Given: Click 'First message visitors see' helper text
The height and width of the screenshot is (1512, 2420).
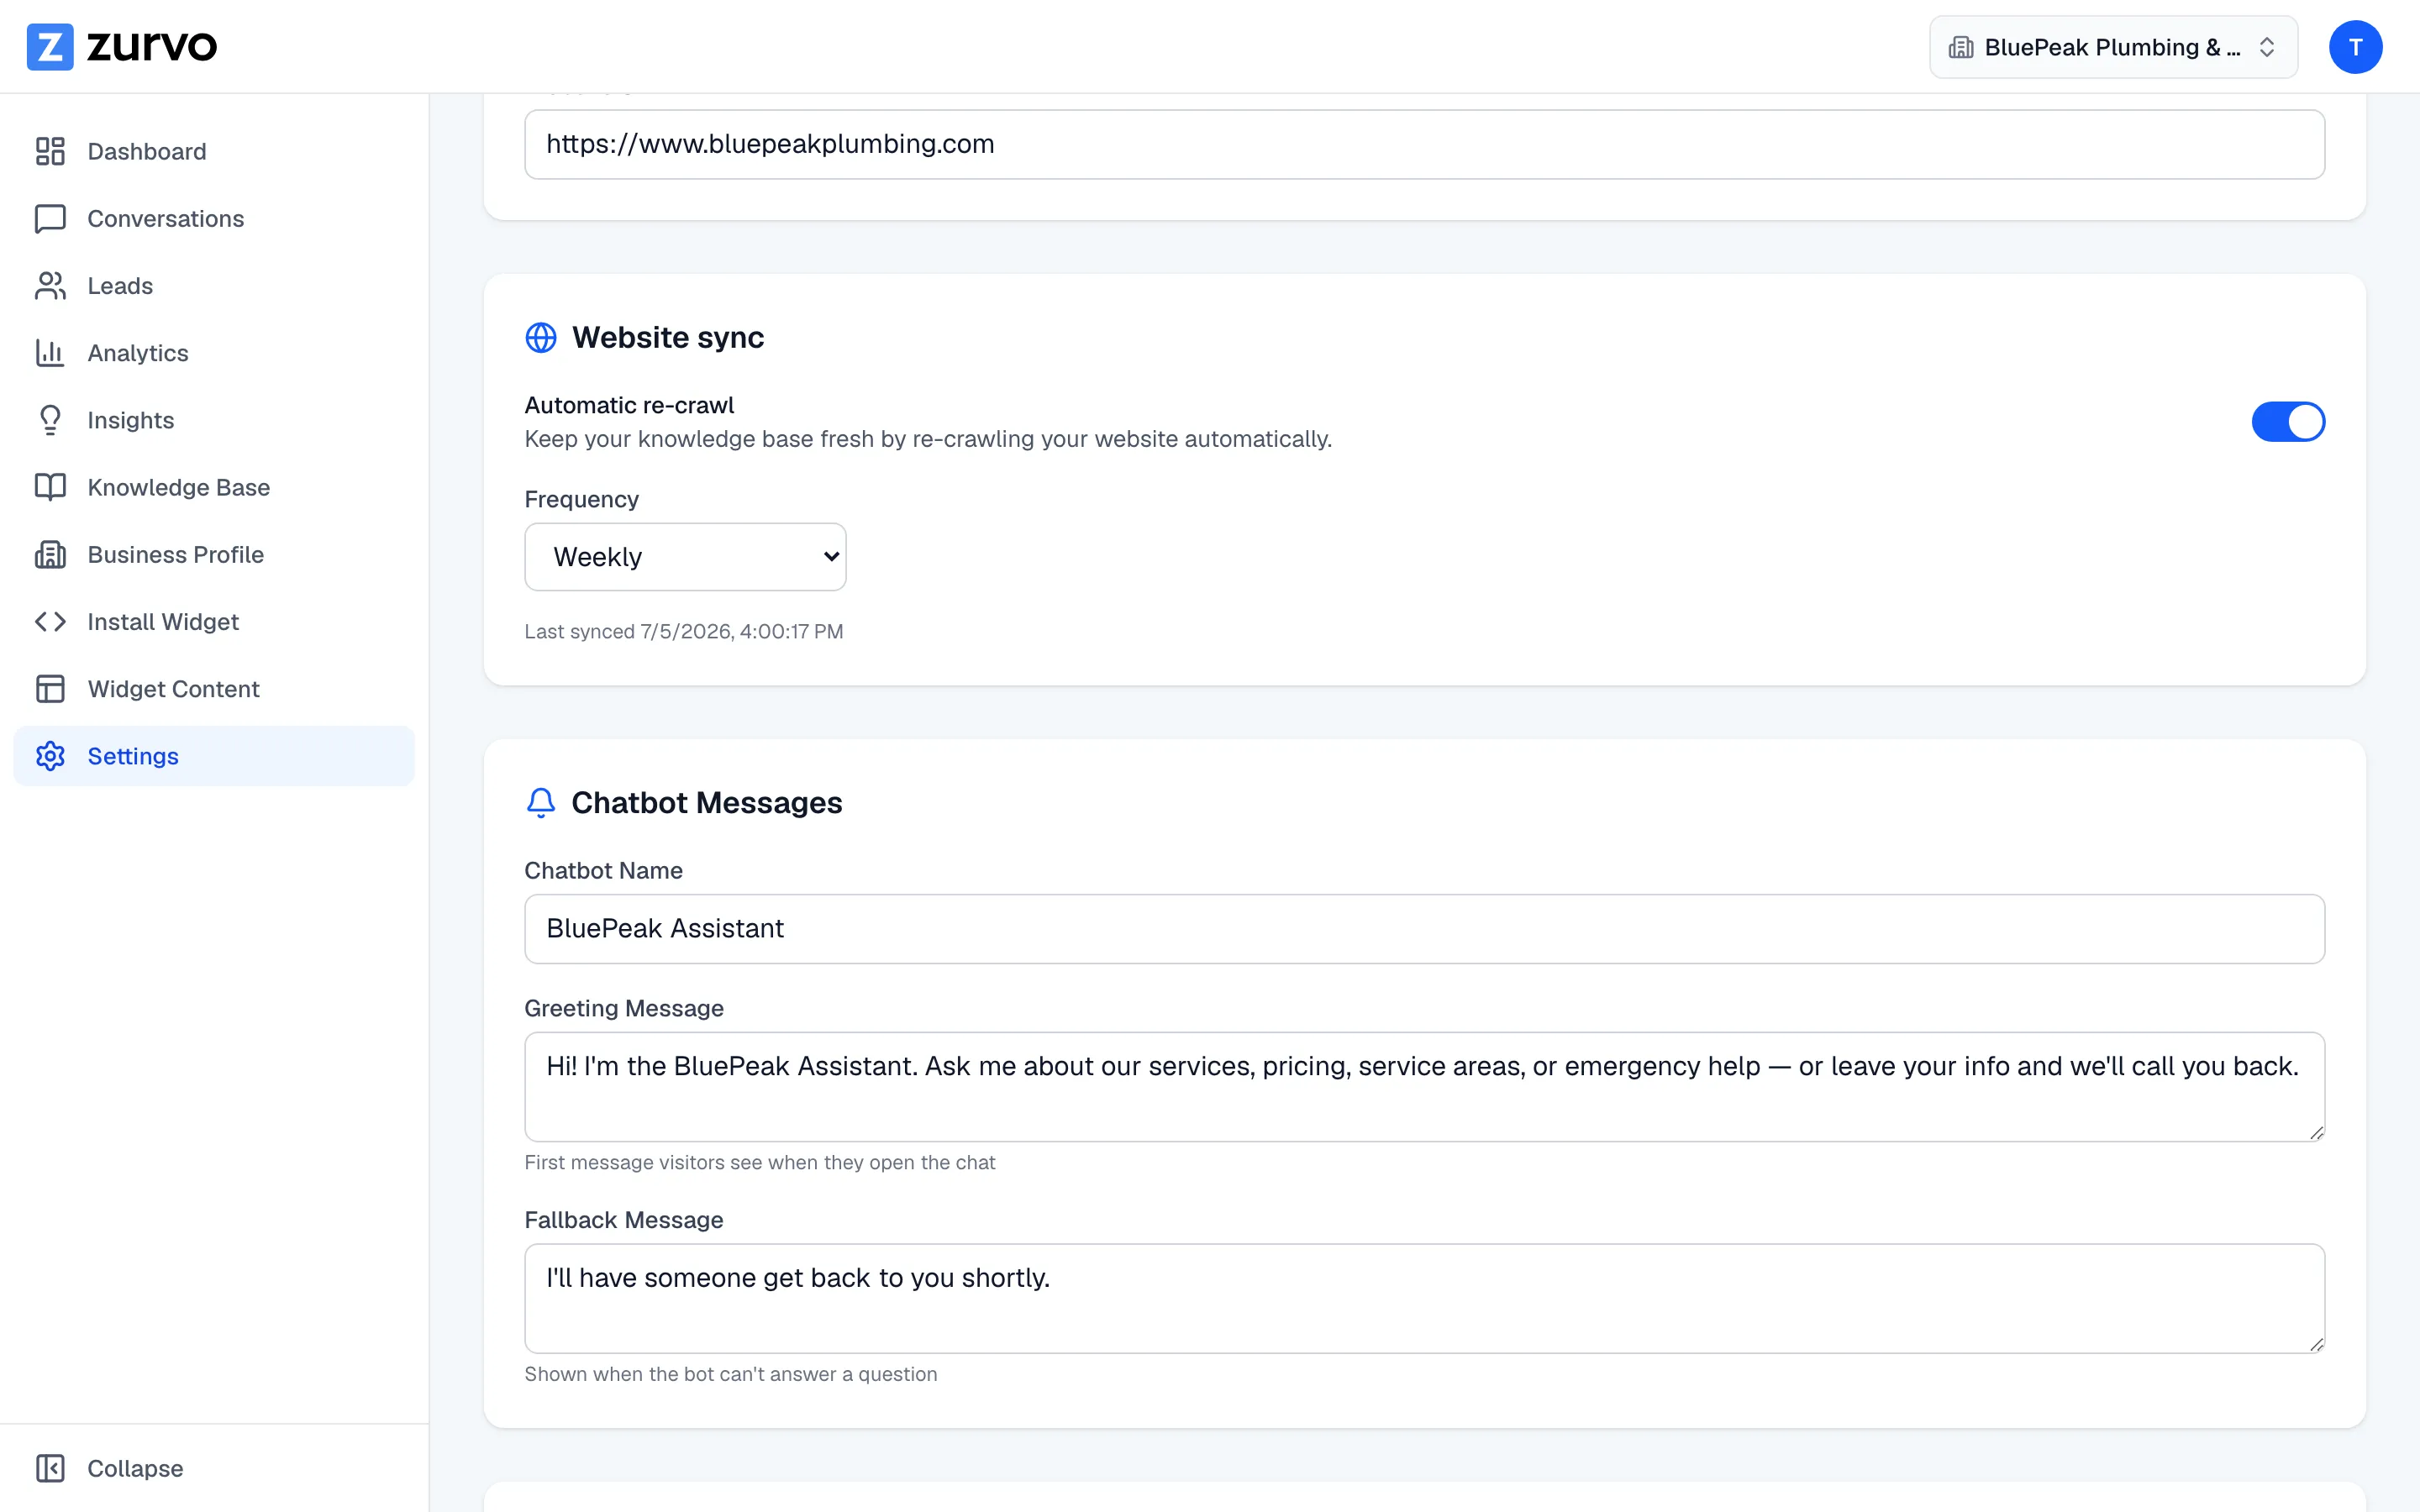Looking at the screenshot, I should (760, 1163).
